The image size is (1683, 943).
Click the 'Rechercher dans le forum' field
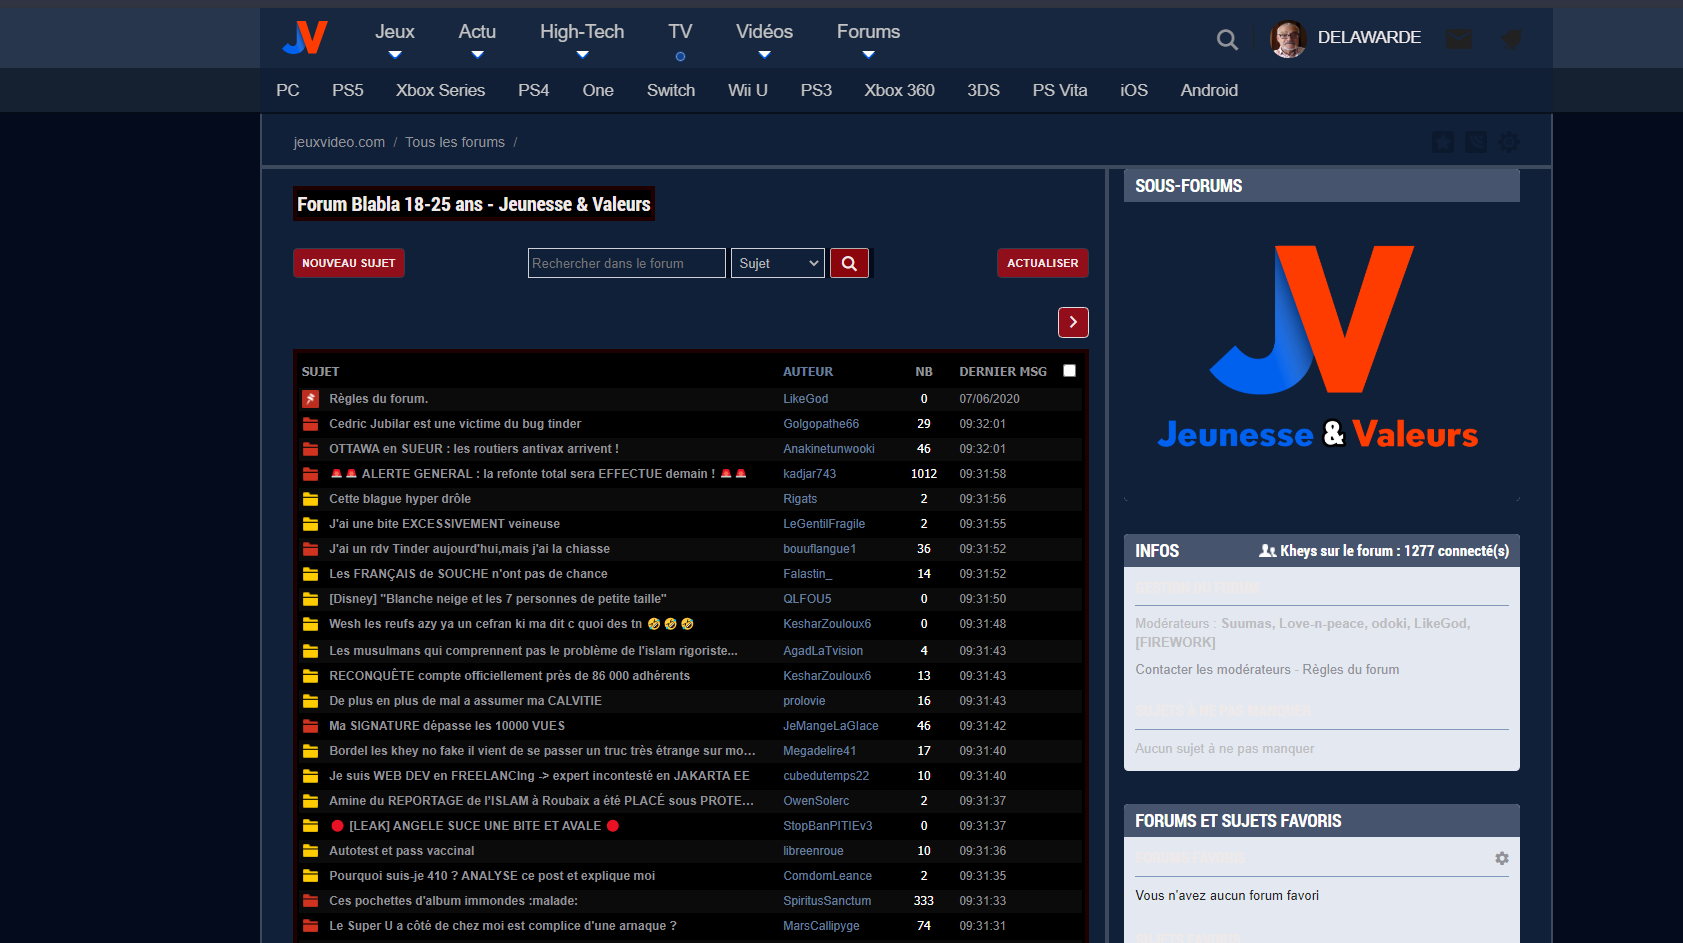(626, 263)
